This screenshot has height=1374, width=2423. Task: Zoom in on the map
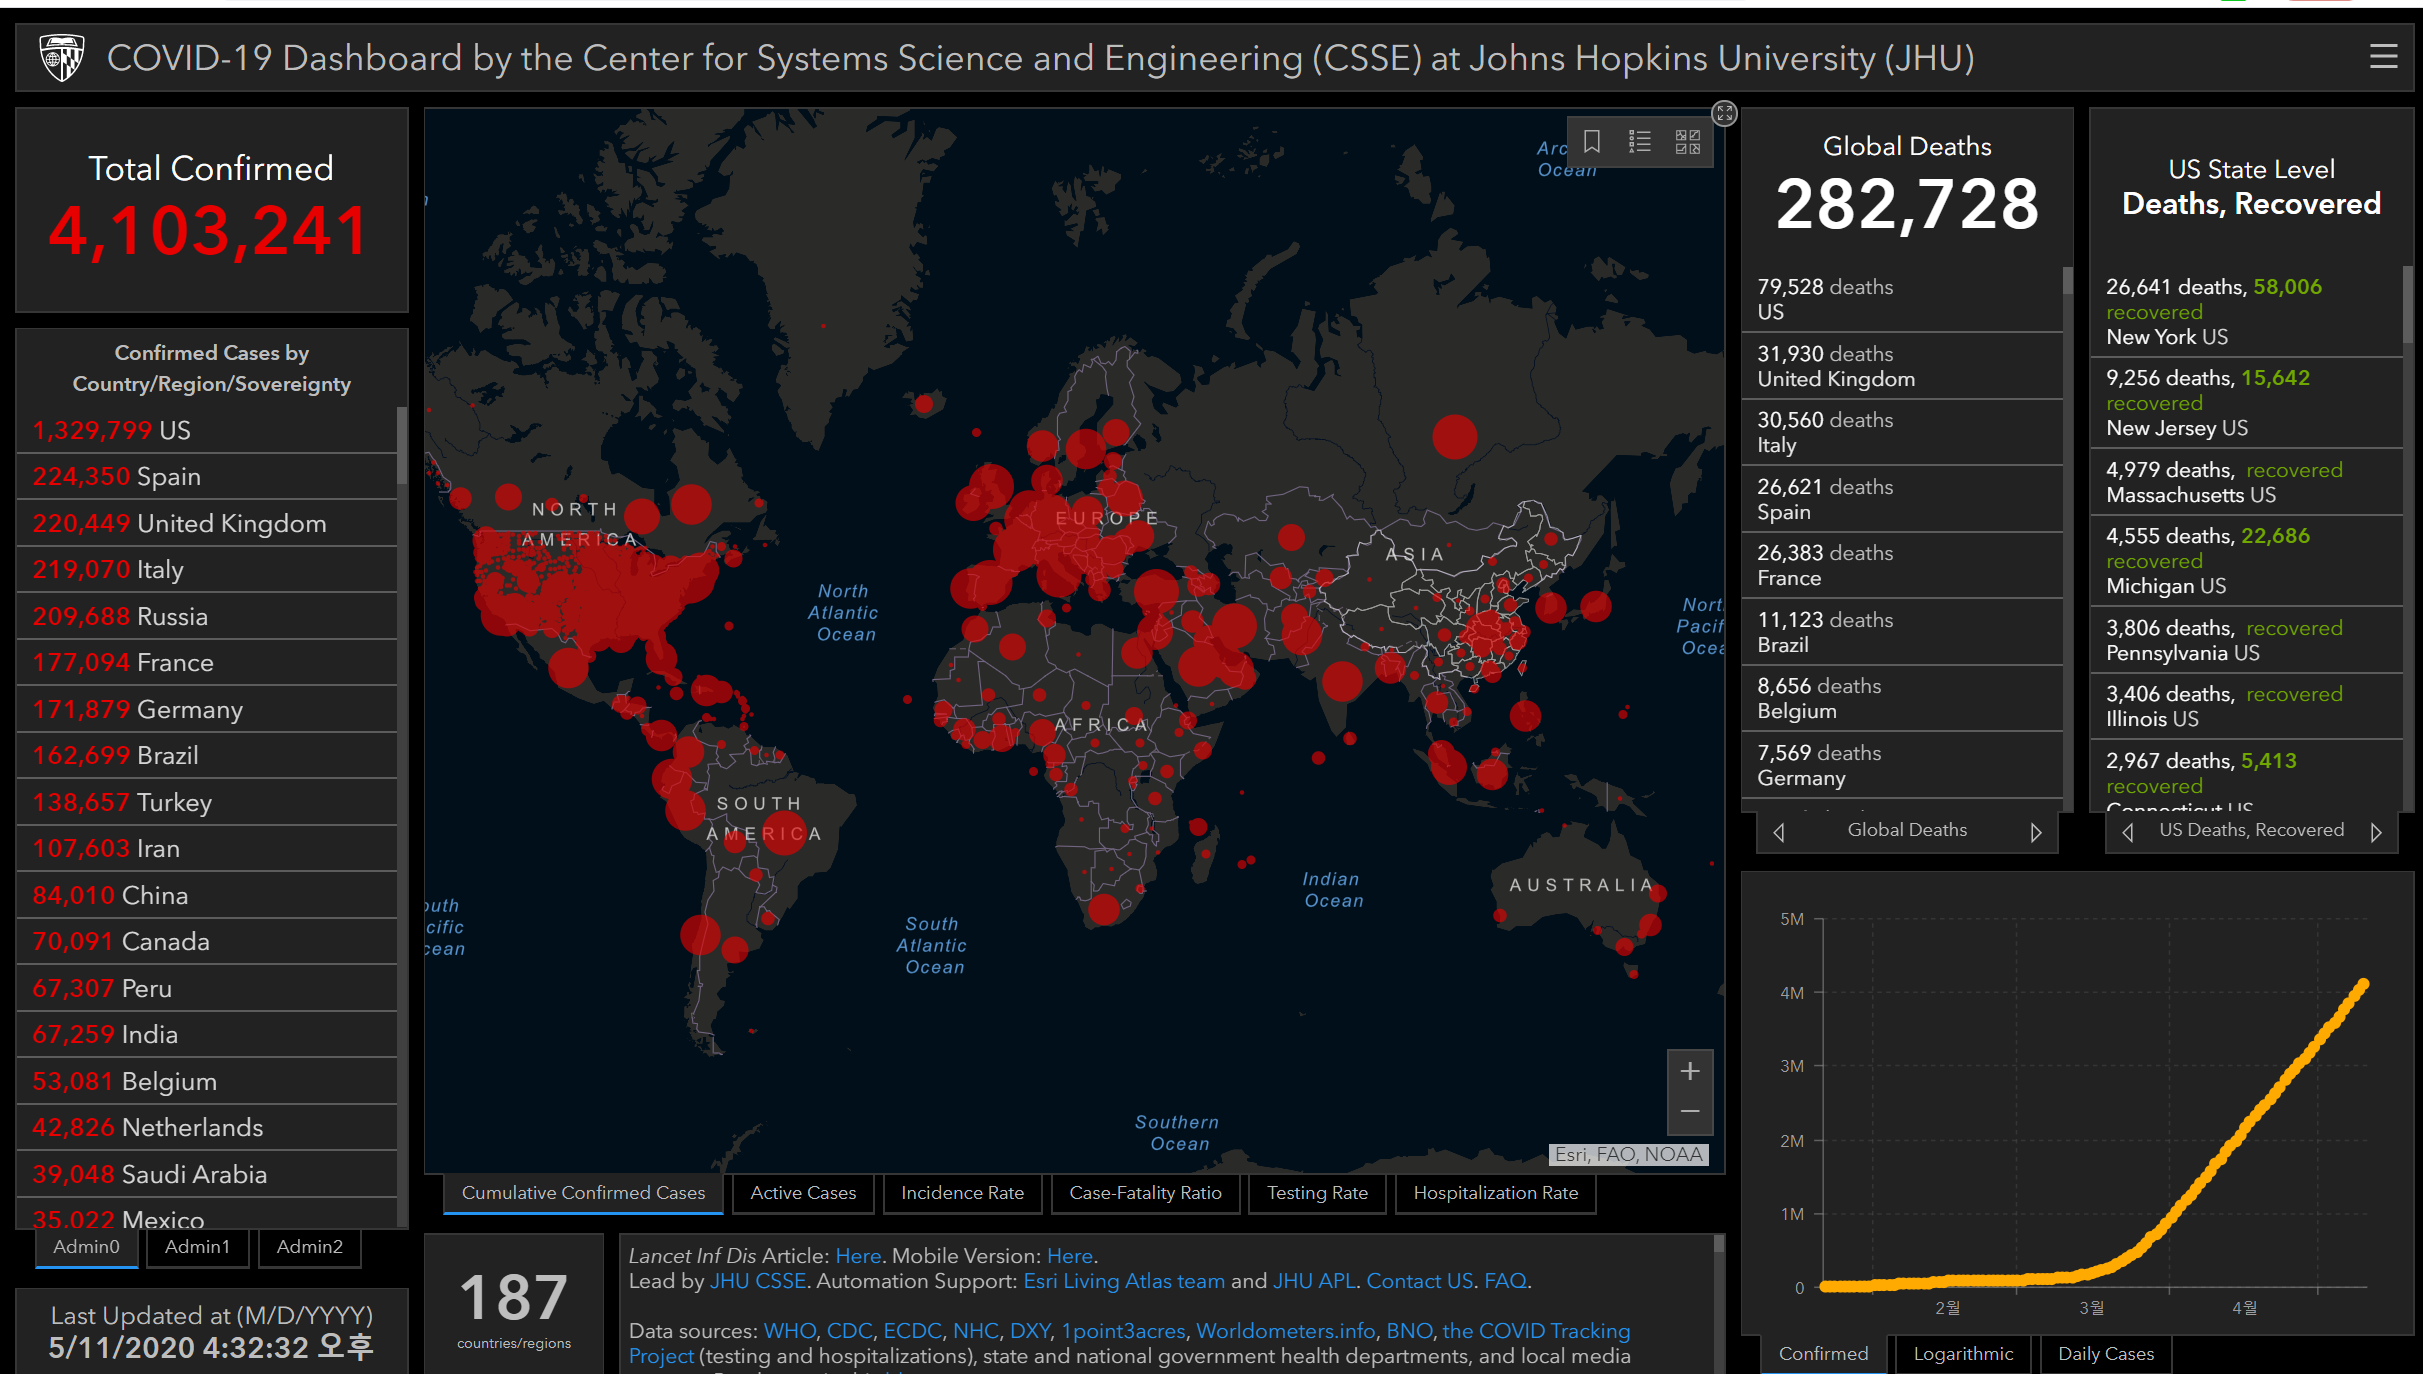click(1690, 1071)
